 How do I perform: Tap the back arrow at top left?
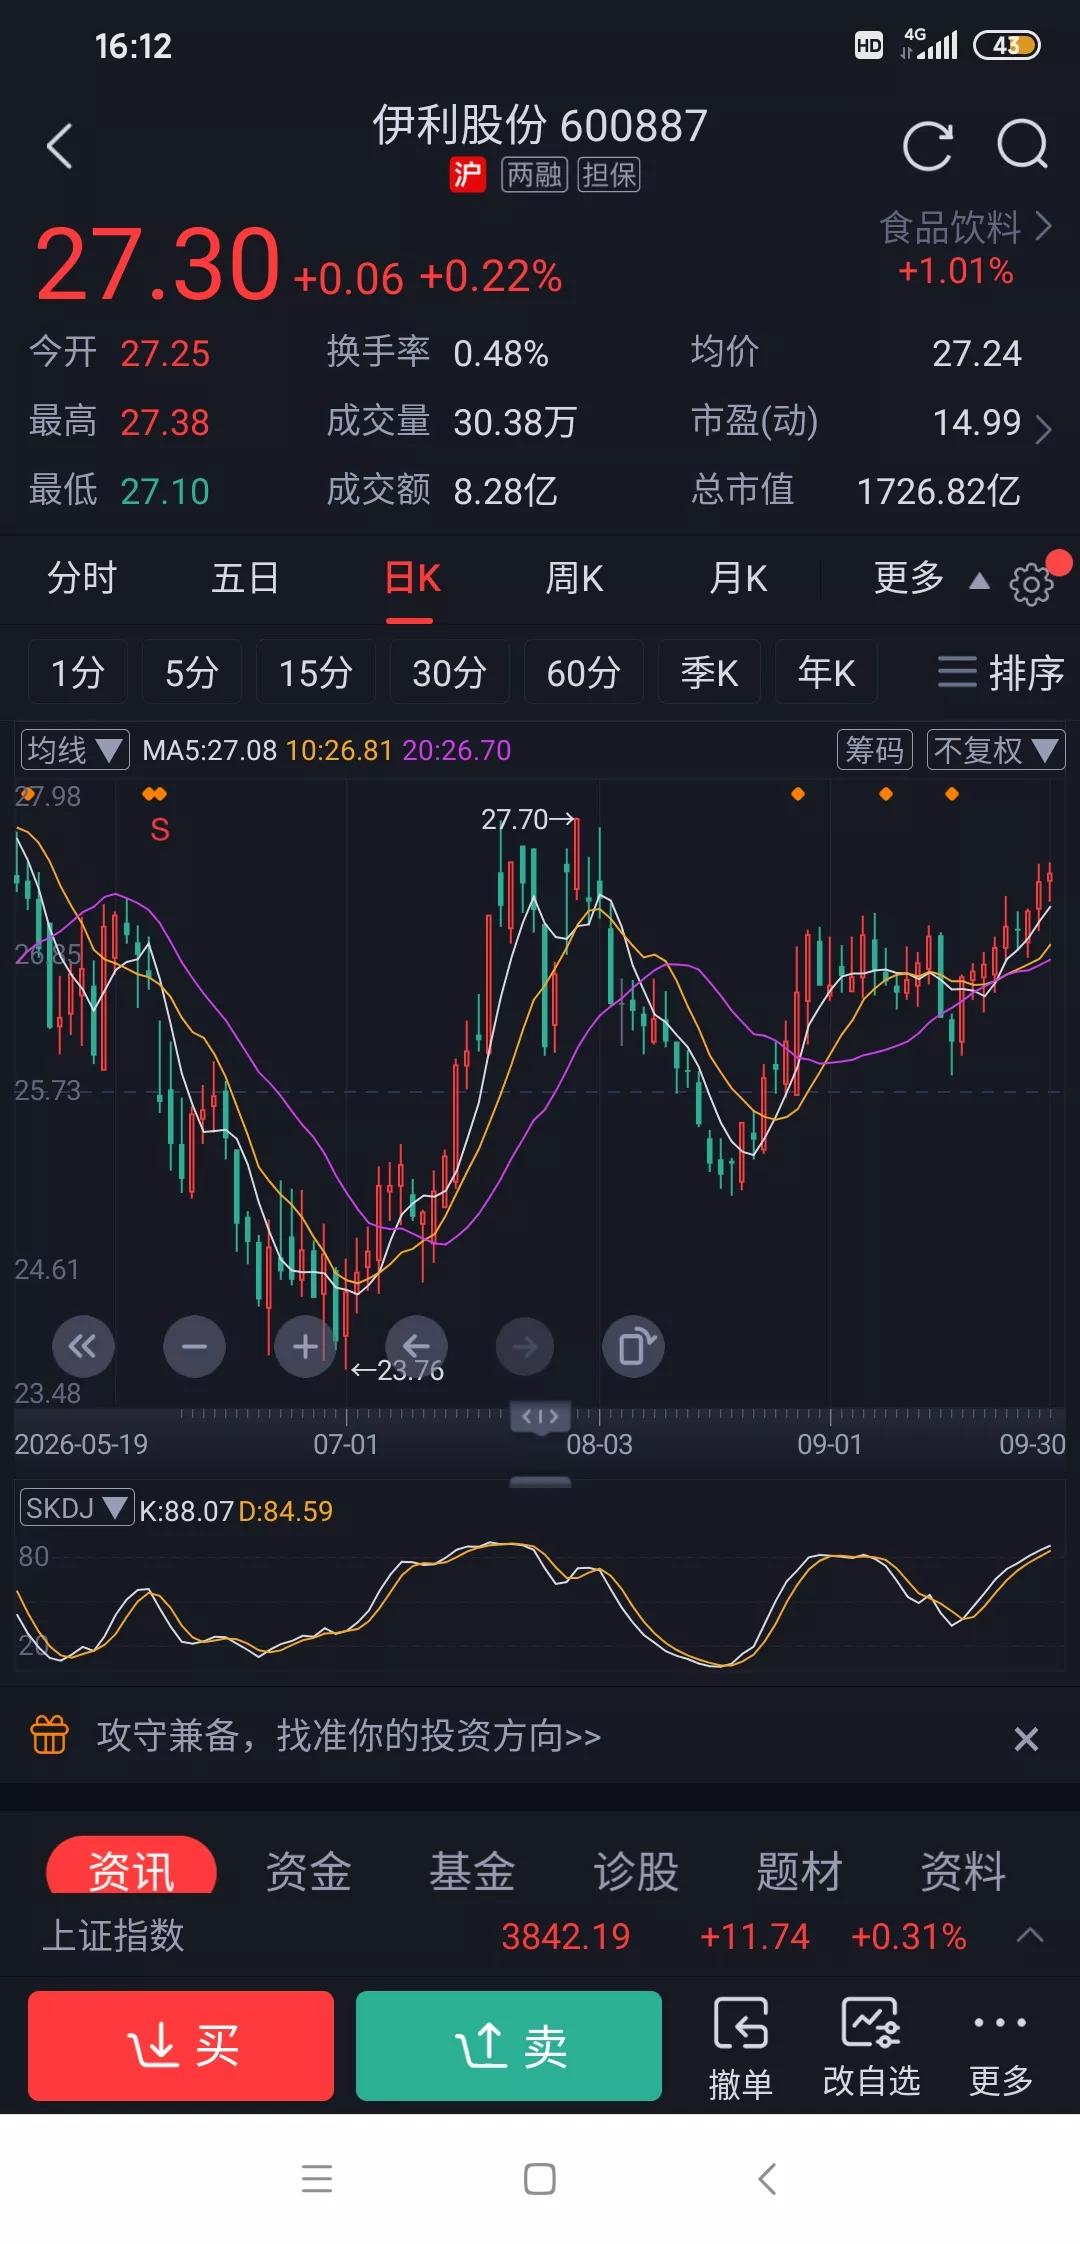pos(60,146)
